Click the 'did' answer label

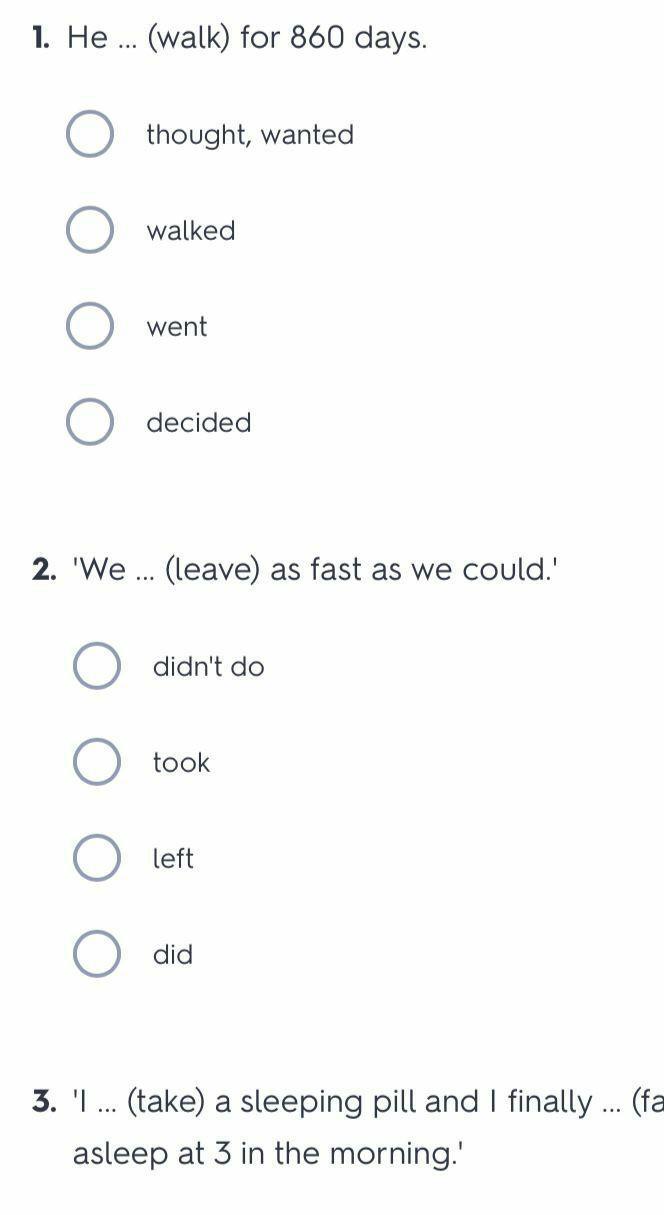tap(172, 955)
